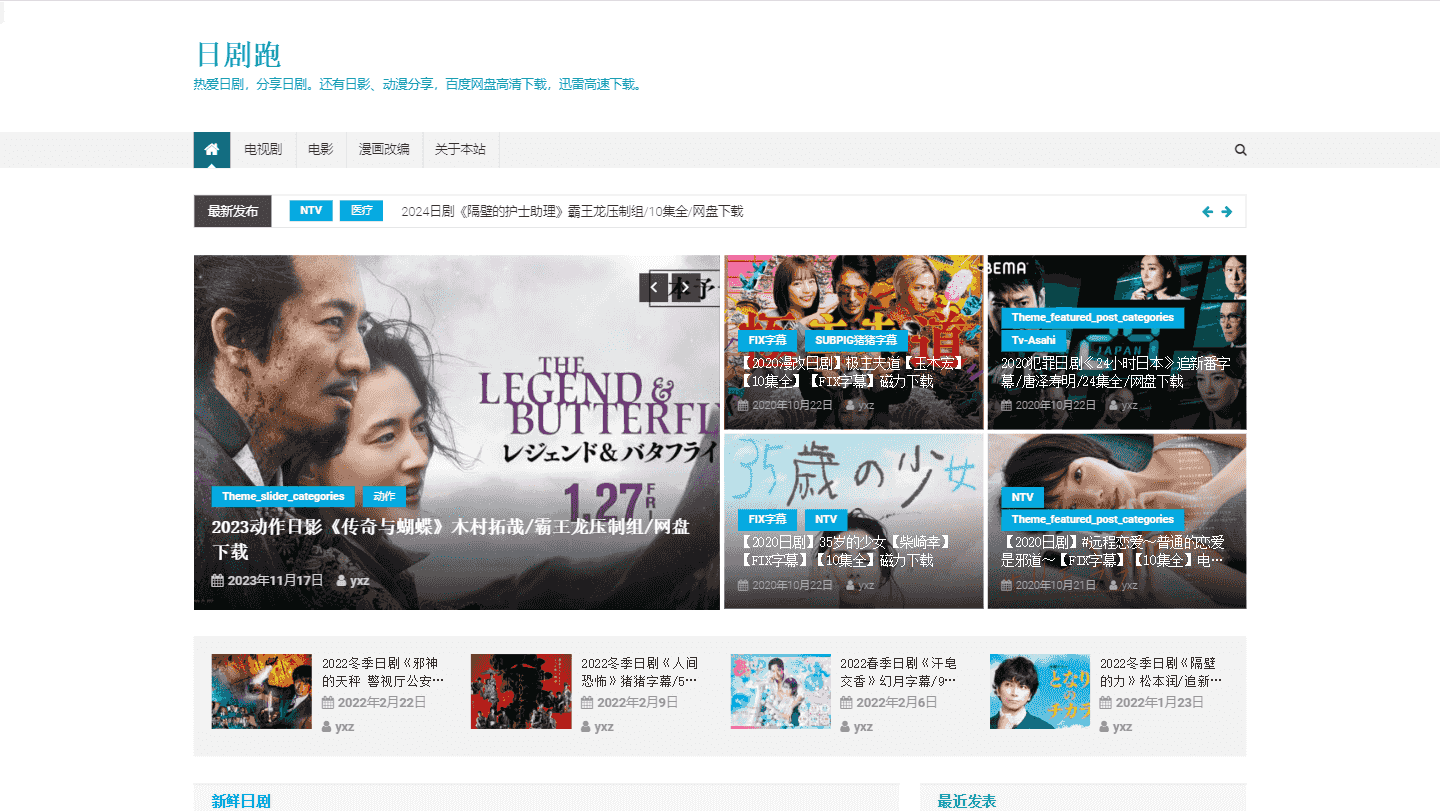Open the 传奇与蝴蝶 slider post title
Screen dimensions: 1440x811
[450, 539]
